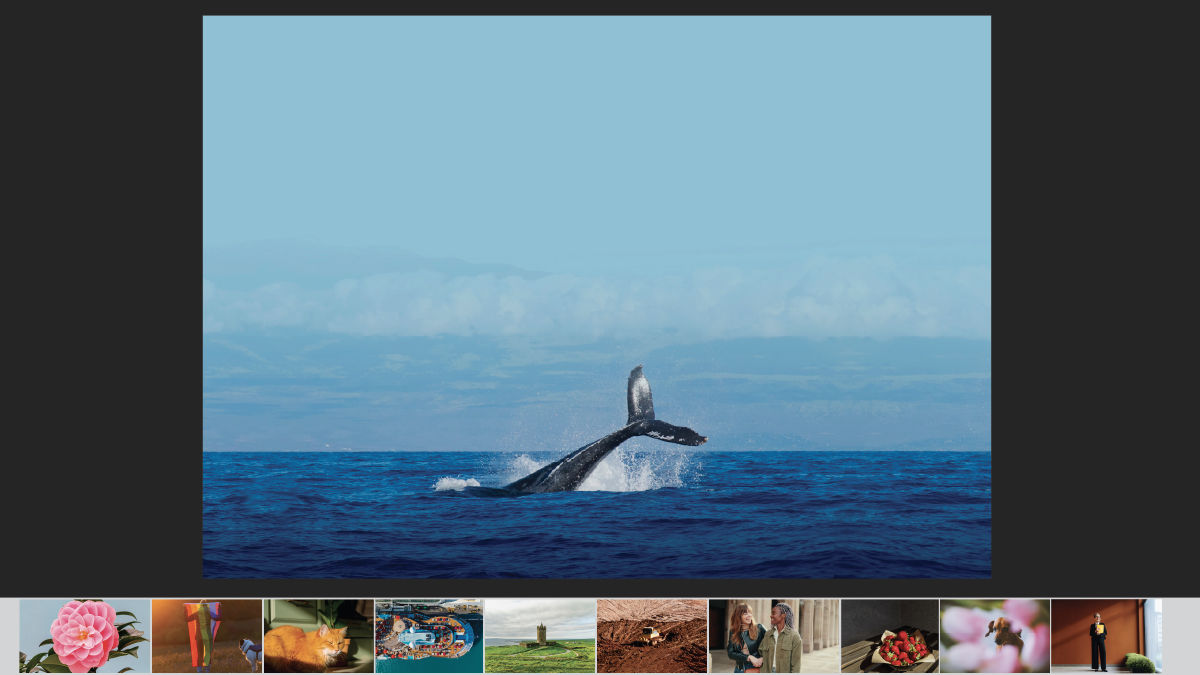Click the cloud band in the main photo

(x=597, y=300)
